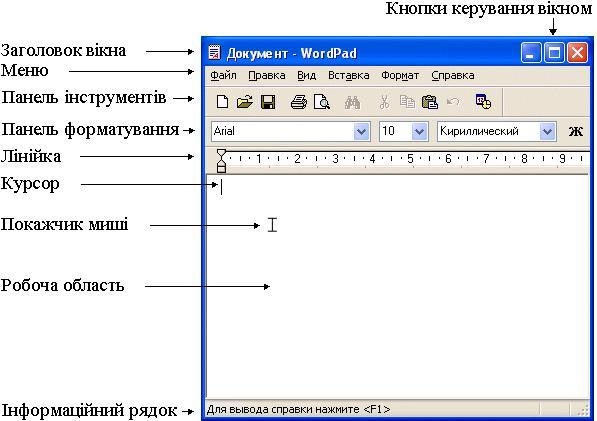597x421 pixels.
Task: Create a new document with the New icon
Action: point(222,102)
